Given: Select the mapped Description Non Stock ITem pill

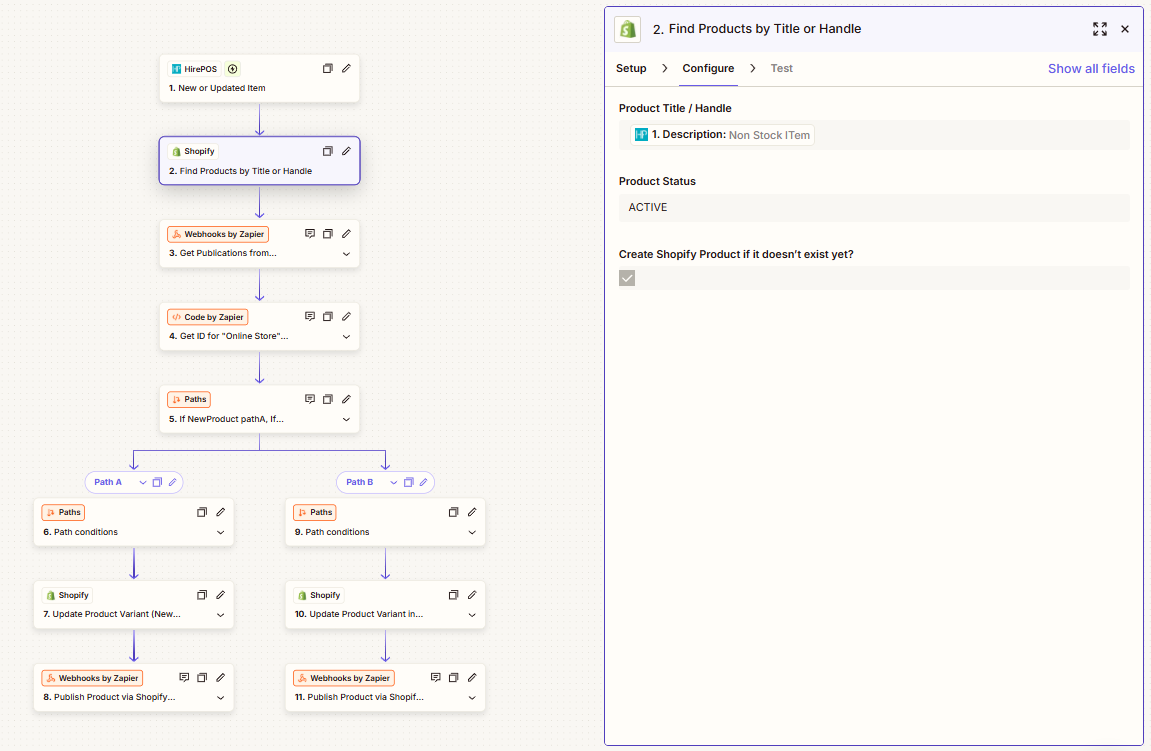Looking at the screenshot, I should 722,135.
